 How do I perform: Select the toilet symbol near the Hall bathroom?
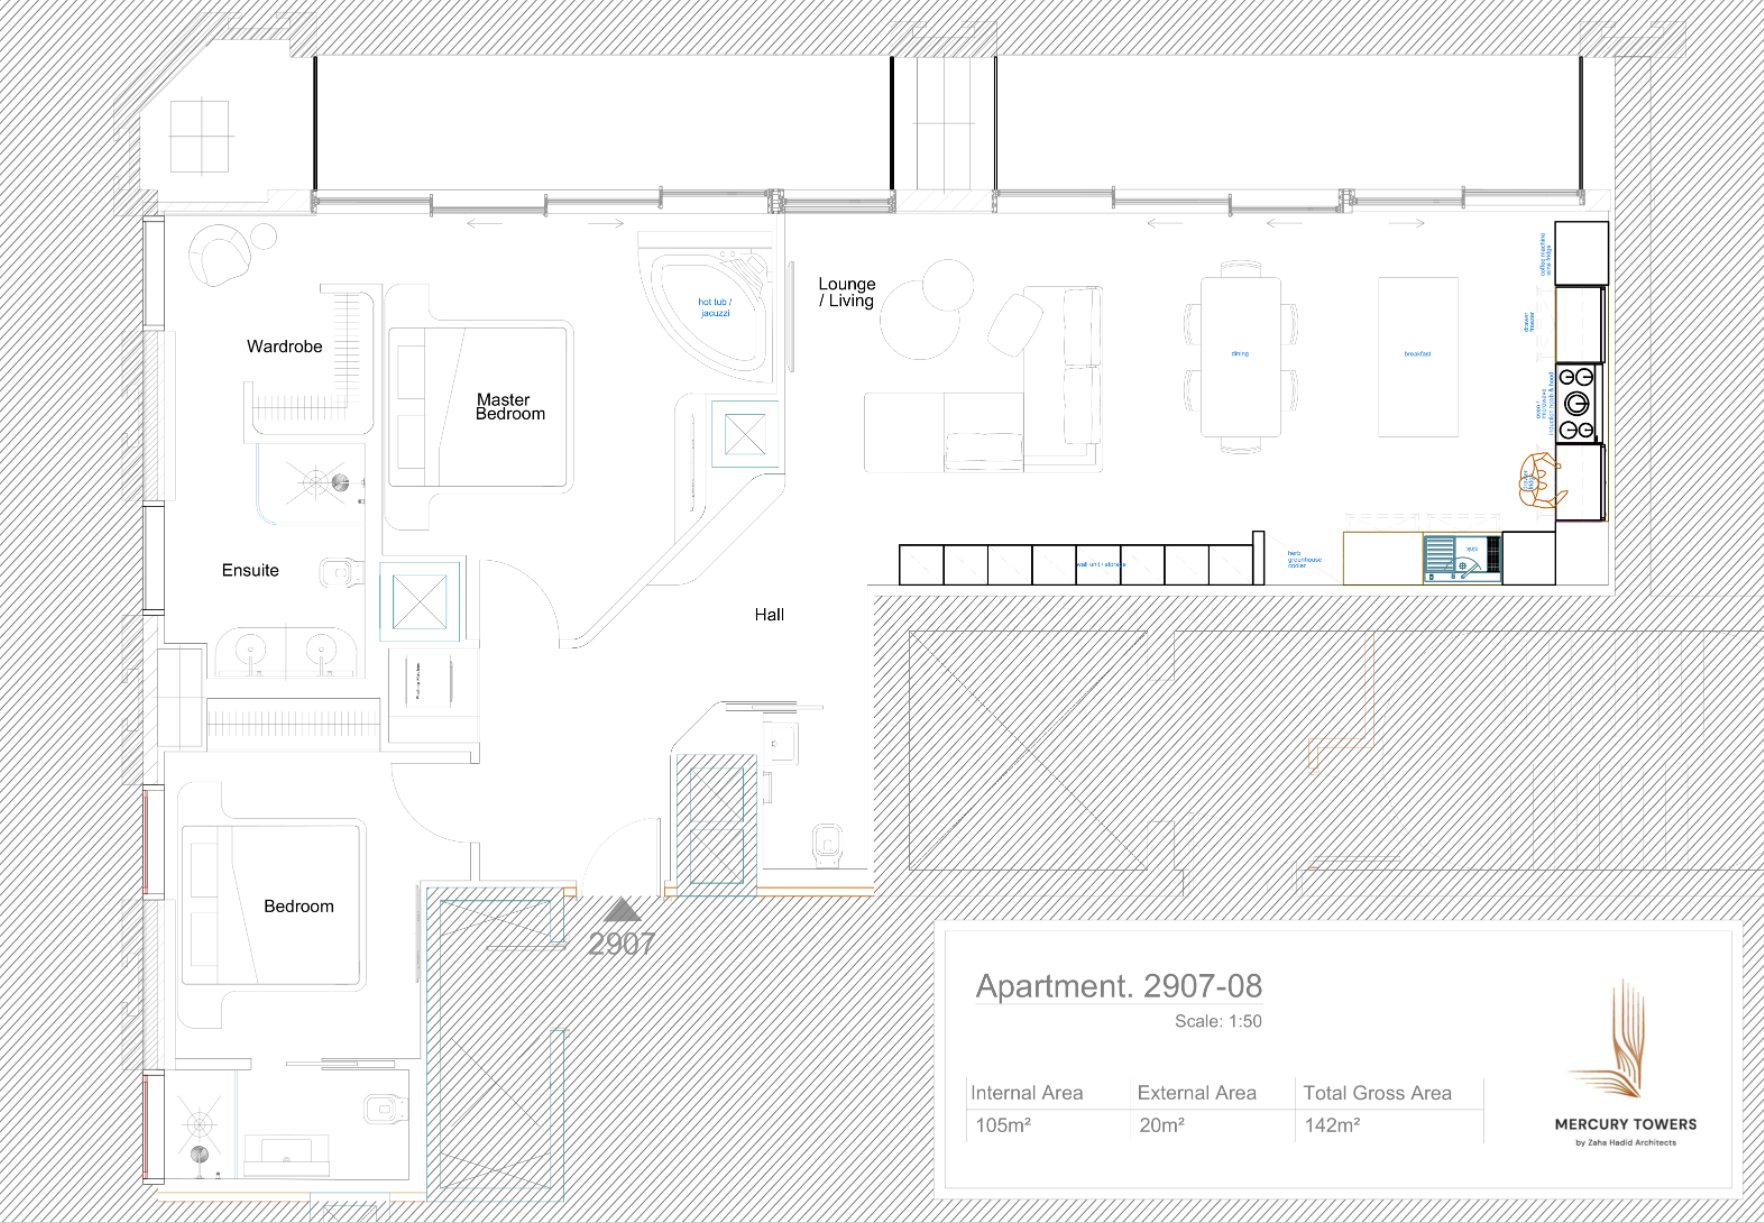825,840
